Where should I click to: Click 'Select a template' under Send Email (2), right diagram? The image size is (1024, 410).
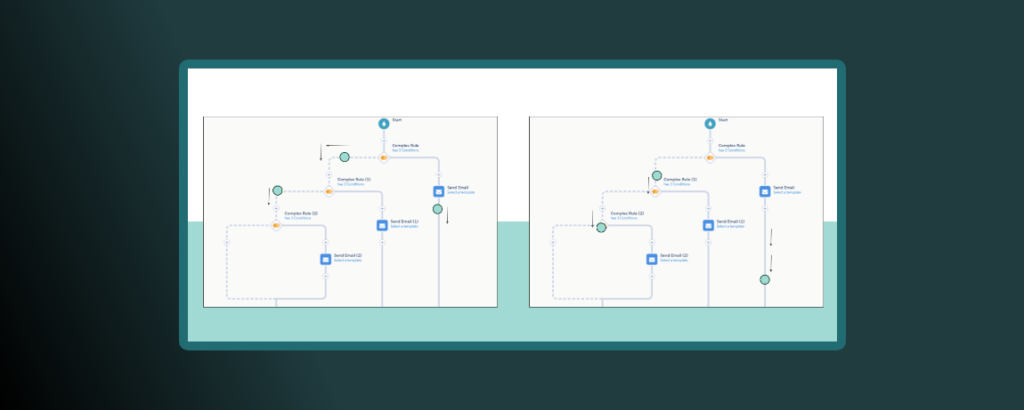[x=675, y=260]
